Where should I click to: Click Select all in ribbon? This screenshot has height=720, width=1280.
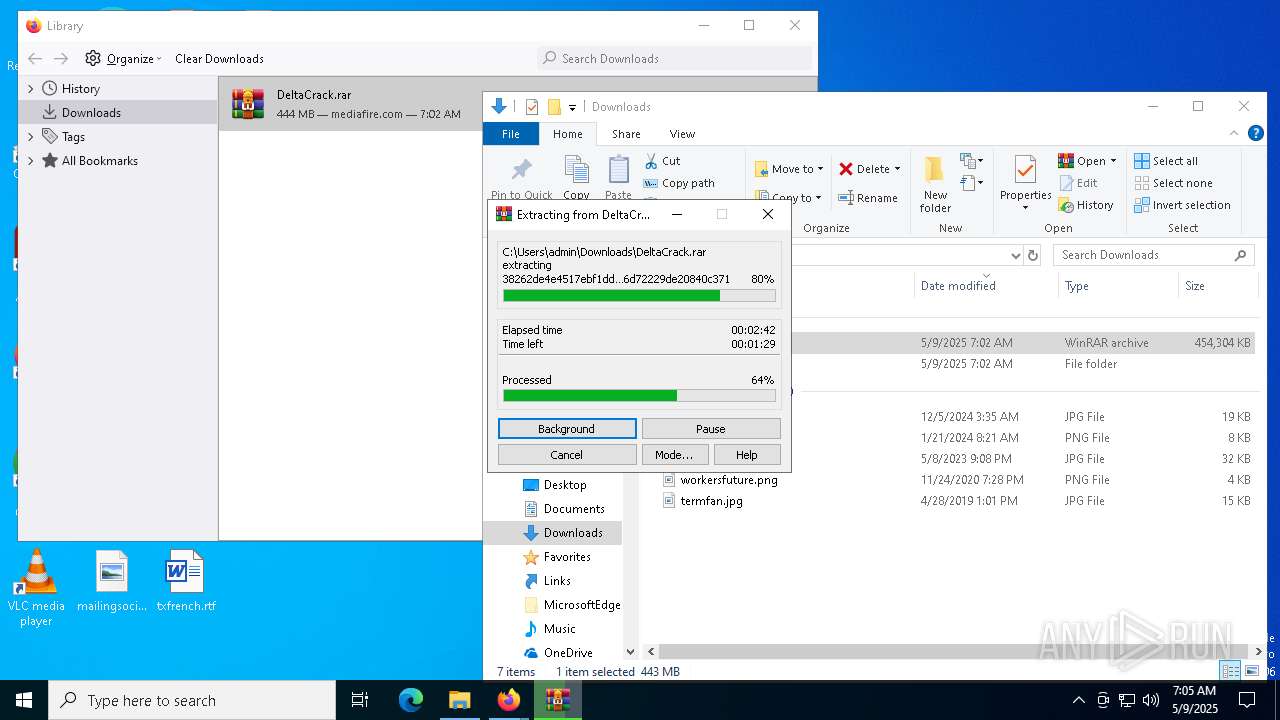[1166, 161]
